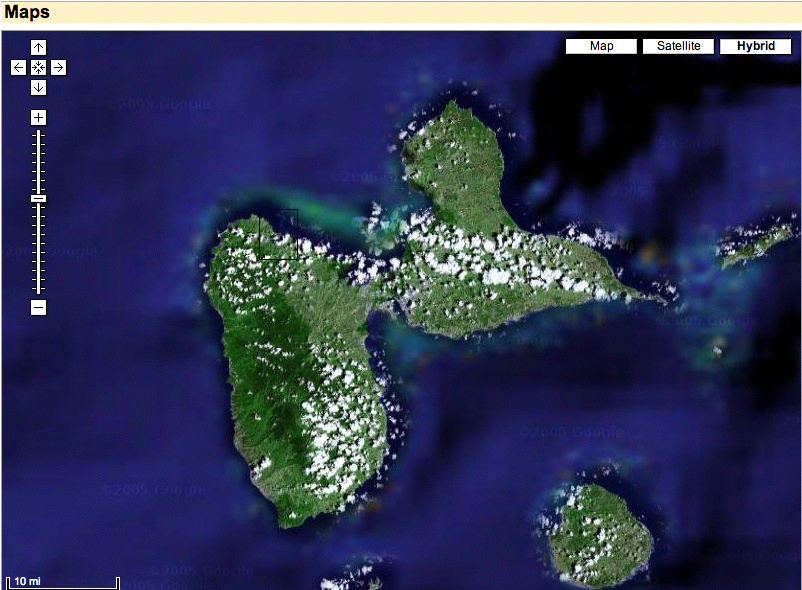Screen dimensions: 802x590
Task: Zoom out with the minus button
Action: [x=38, y=307]
